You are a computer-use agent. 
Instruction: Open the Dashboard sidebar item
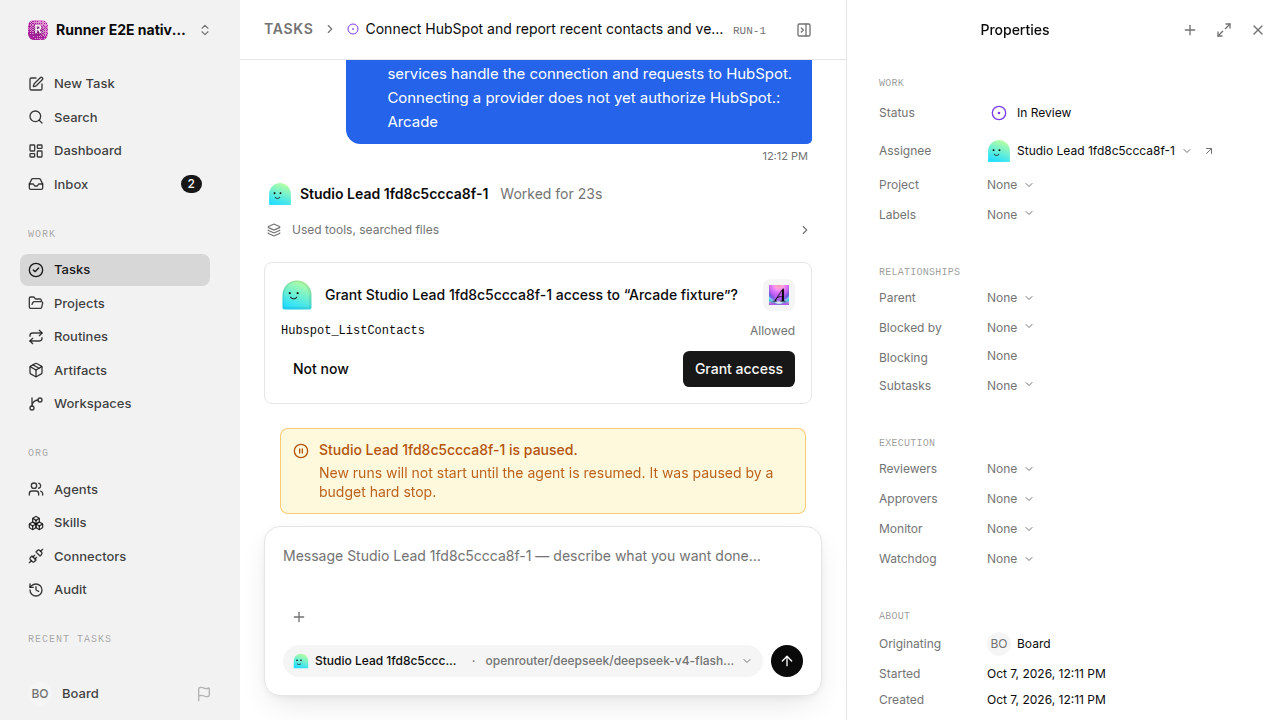115,151
